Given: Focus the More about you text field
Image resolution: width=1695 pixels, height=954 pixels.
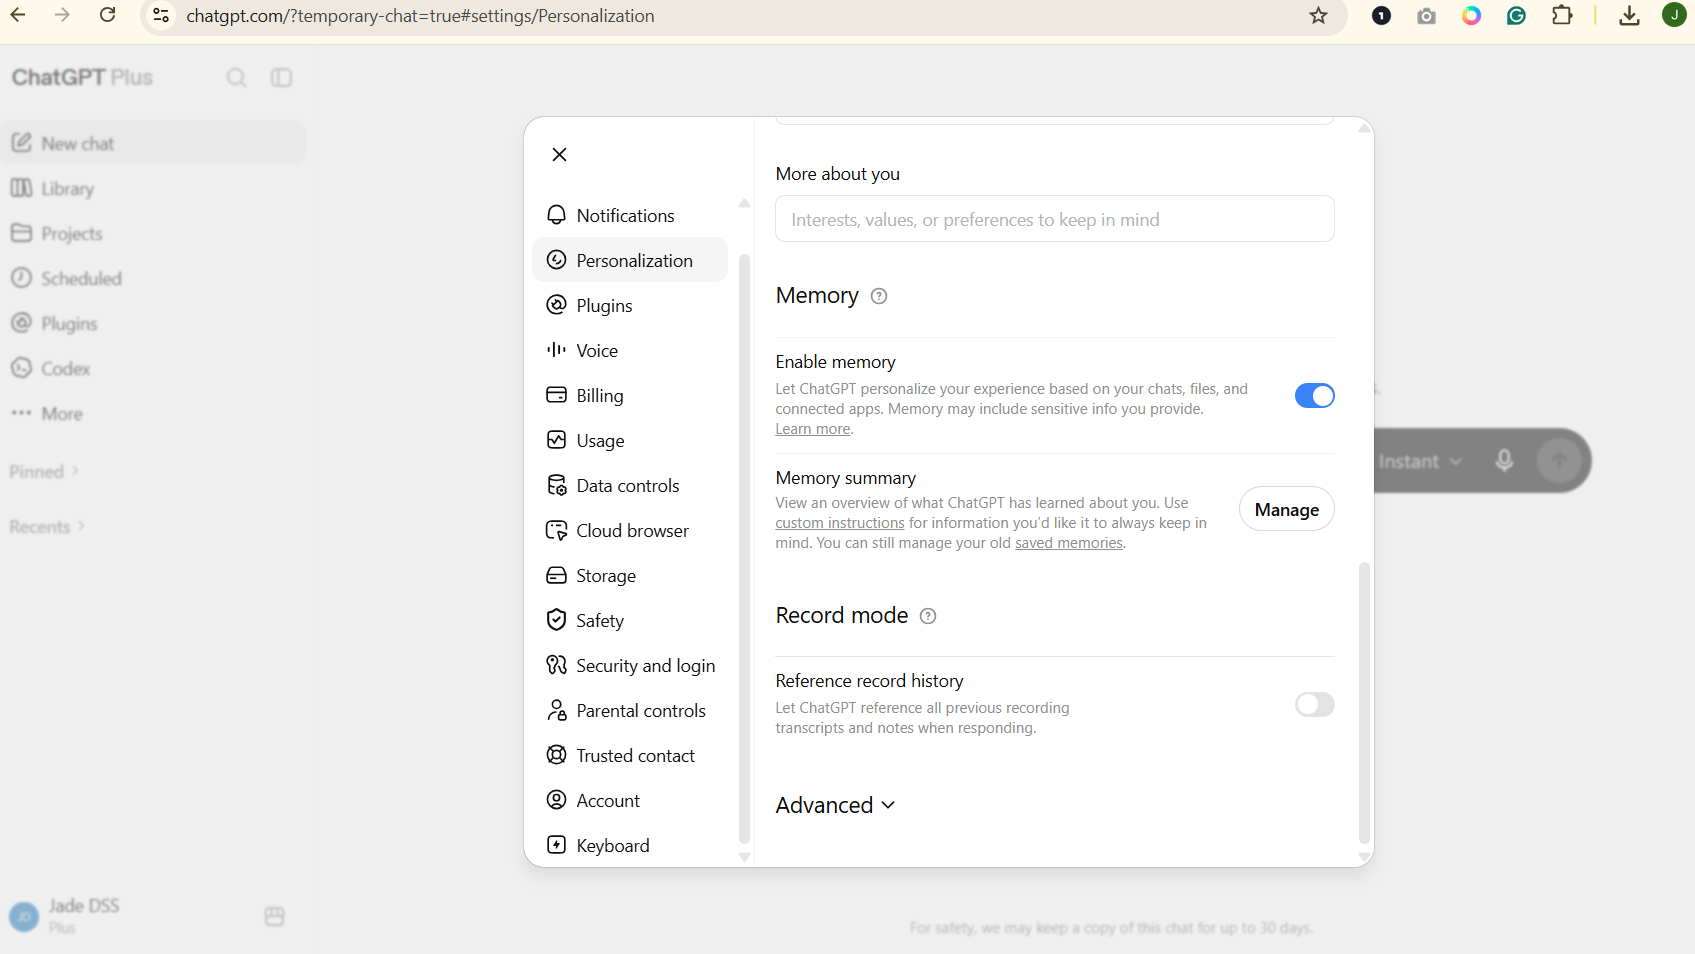Looking at the screenshot, I should (1055, 219).
